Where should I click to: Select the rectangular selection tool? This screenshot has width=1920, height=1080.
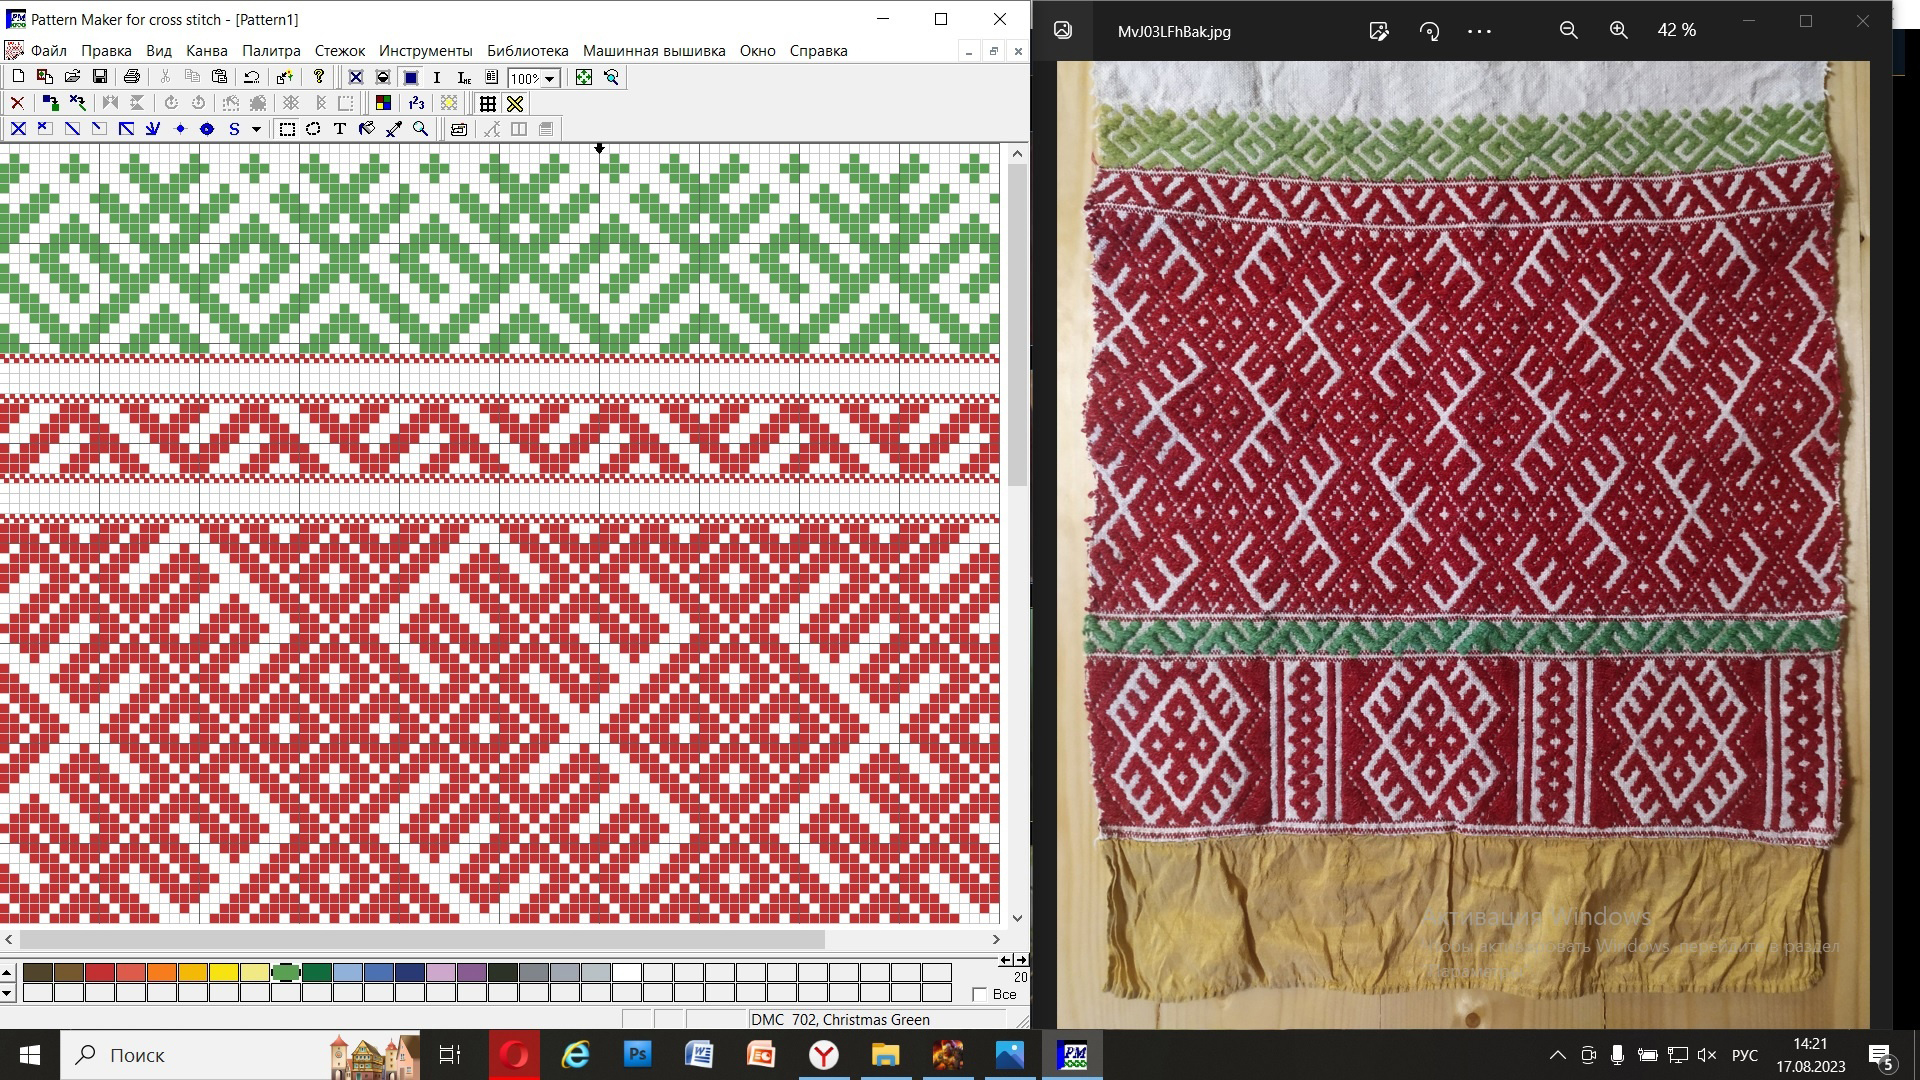(287, 129)
